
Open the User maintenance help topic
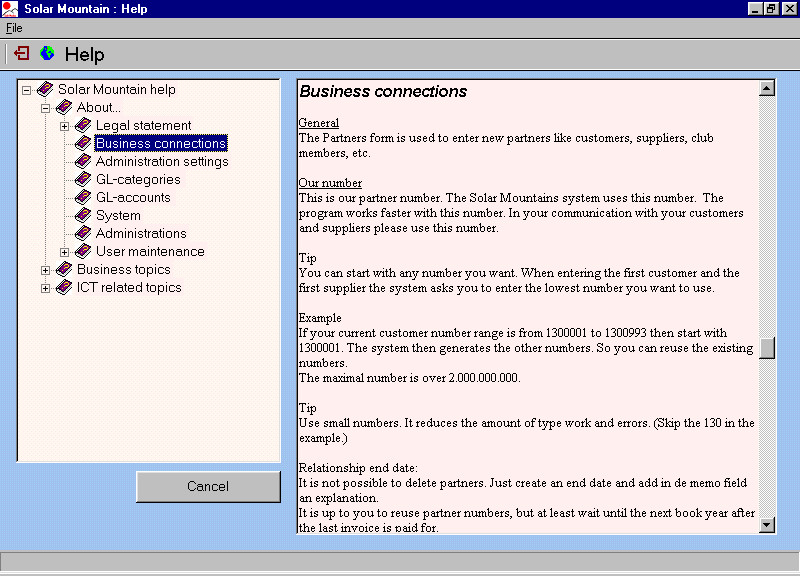pyautogui.click(x=151, y=252)
